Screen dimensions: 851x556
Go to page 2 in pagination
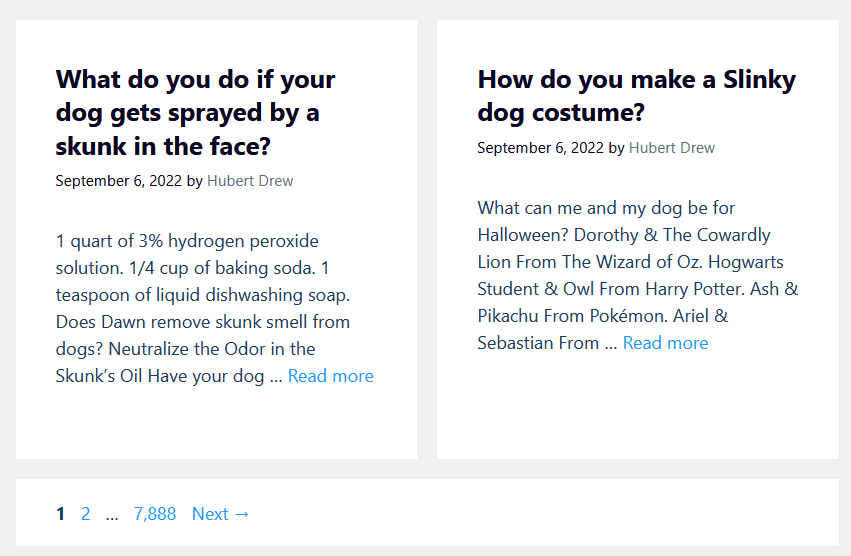click(86, 514)
